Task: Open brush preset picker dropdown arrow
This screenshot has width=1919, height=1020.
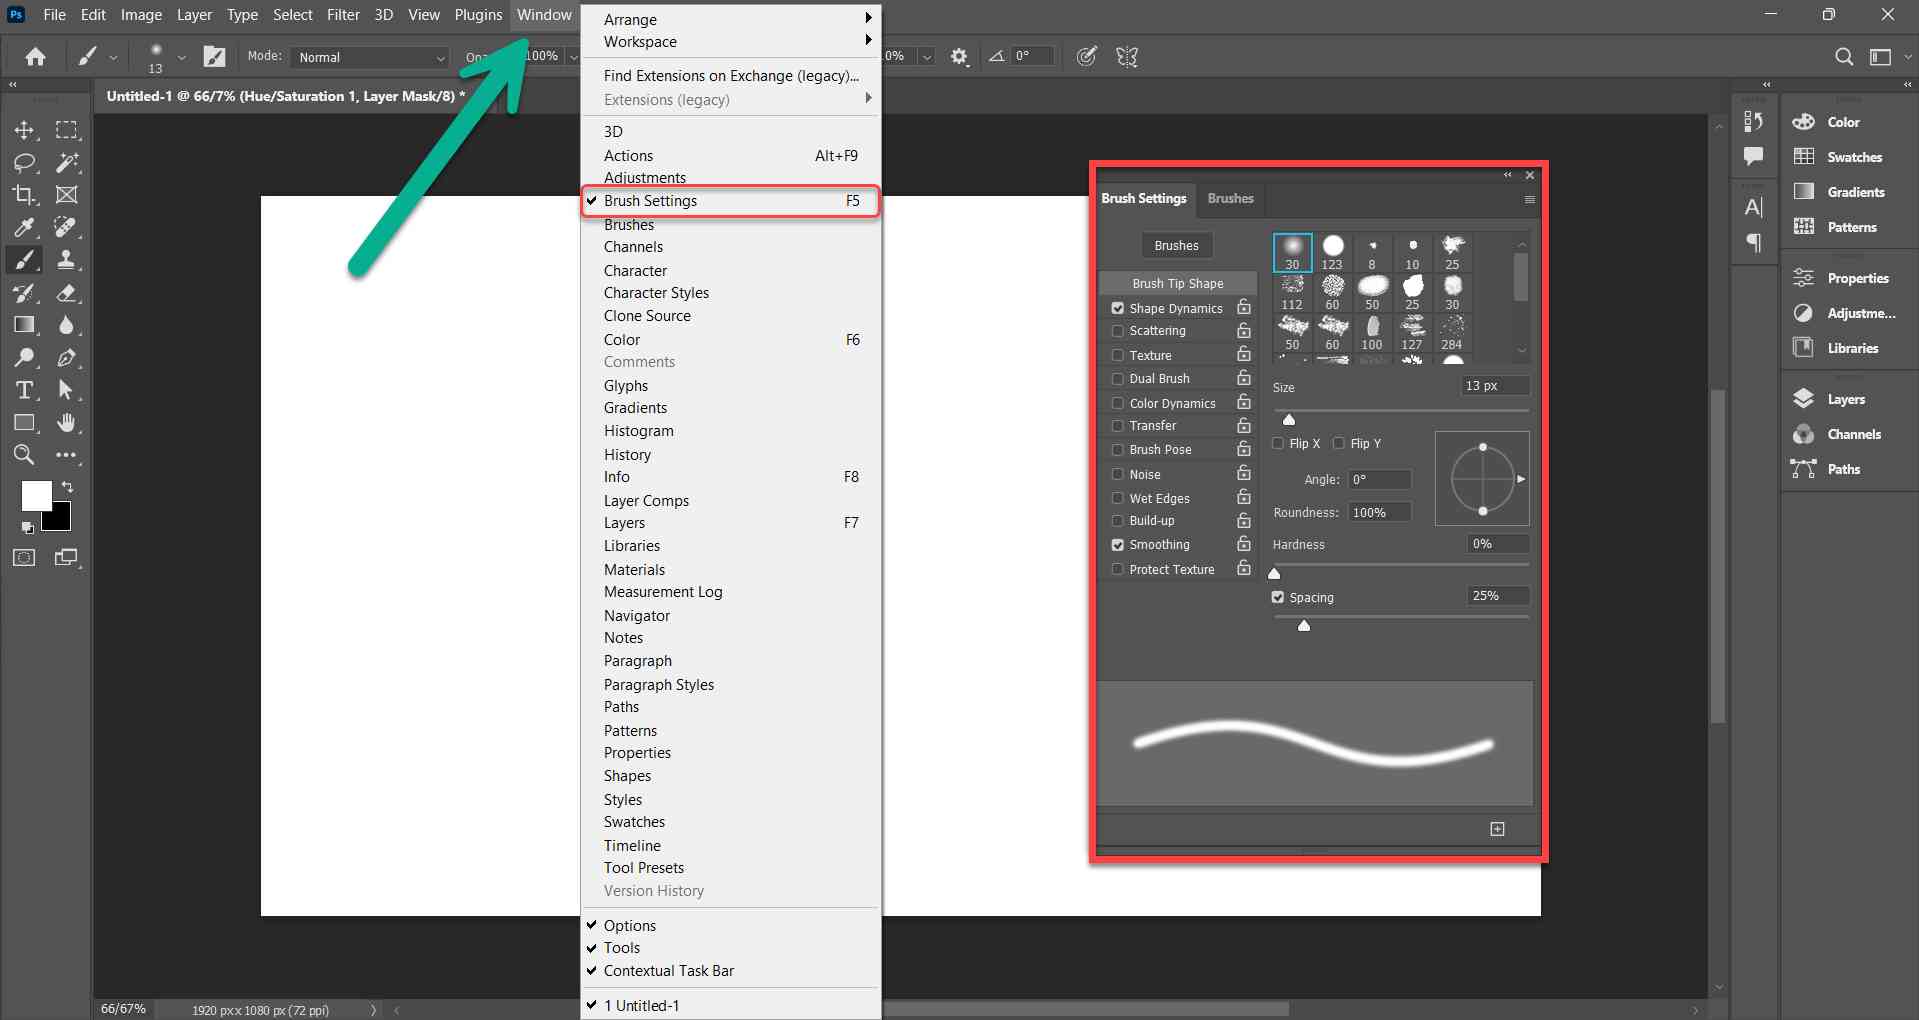Action: pyautogui.click(x=181, y=58)
